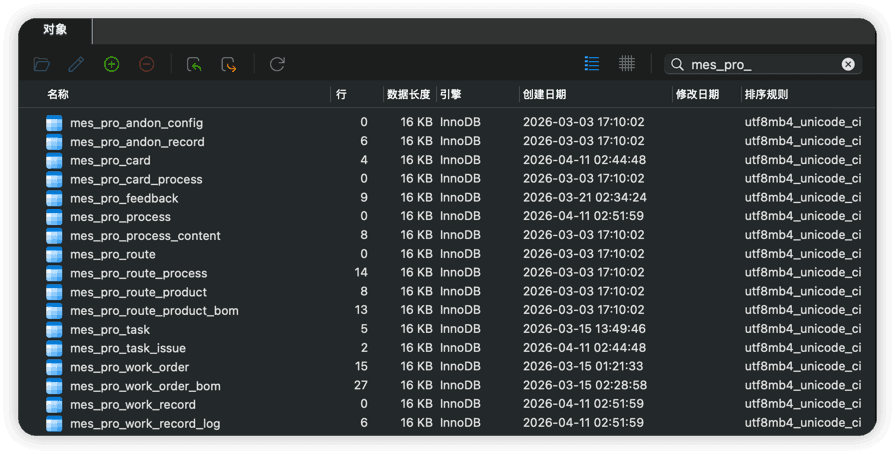This screenshot has width=895, height=454.
Task: Click the green new table plus icon
Action: [111, 64]
